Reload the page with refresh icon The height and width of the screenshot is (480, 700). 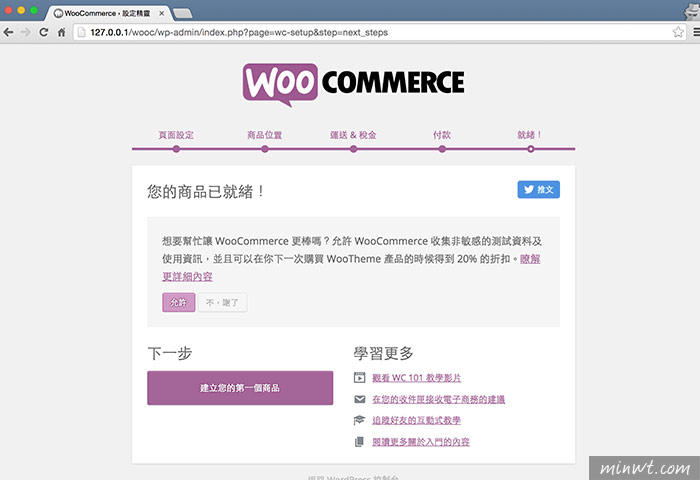[x=43, y=32]
